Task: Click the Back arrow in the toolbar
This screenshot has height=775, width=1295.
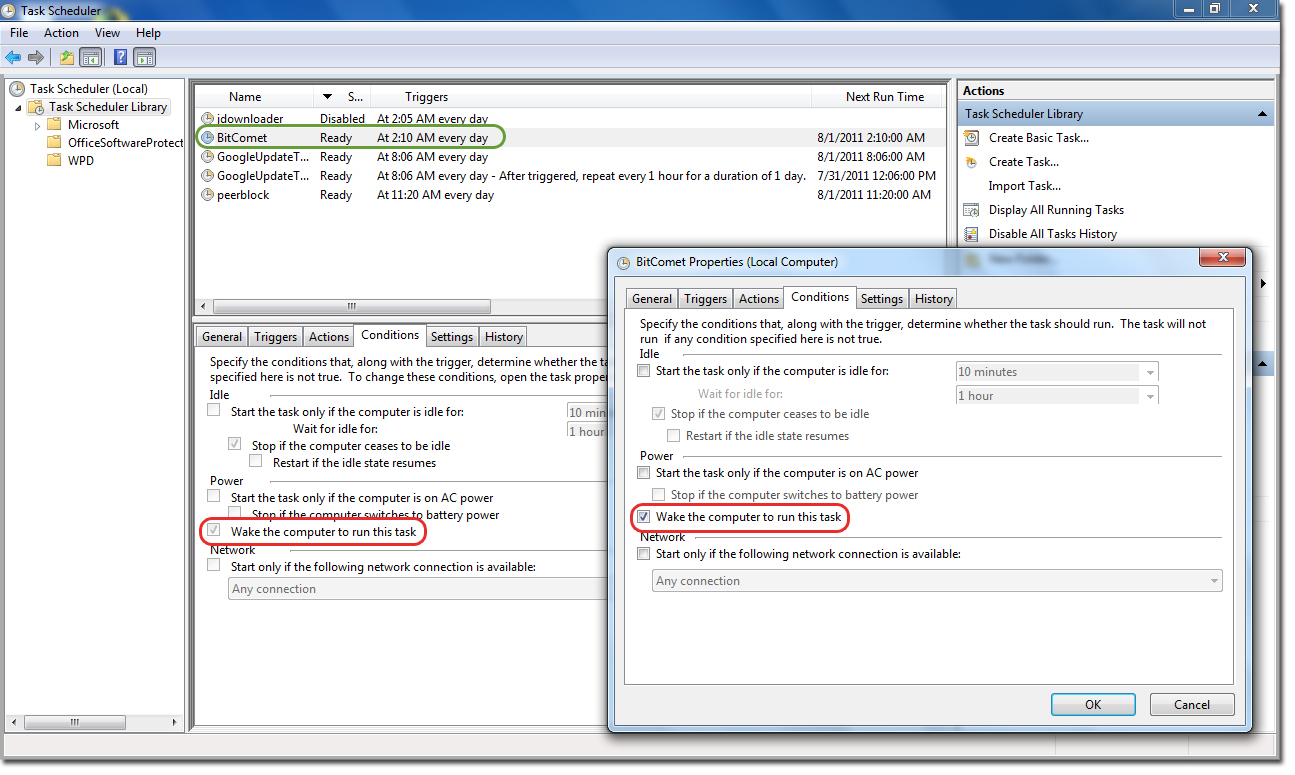Action: 13,57
